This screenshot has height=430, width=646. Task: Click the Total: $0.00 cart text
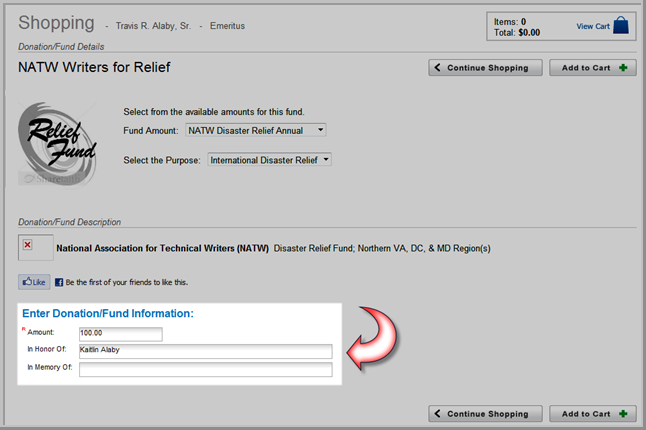[517, 33]
